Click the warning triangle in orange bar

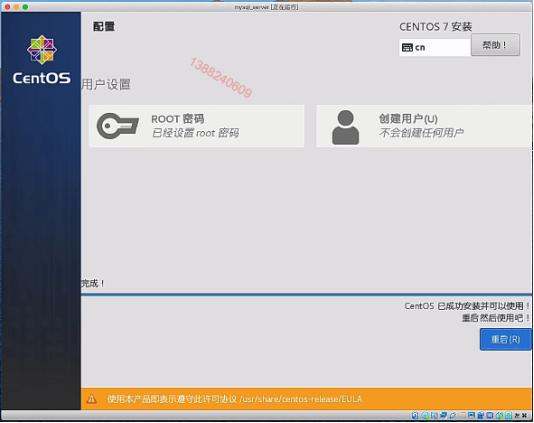[x=91, y=399]
